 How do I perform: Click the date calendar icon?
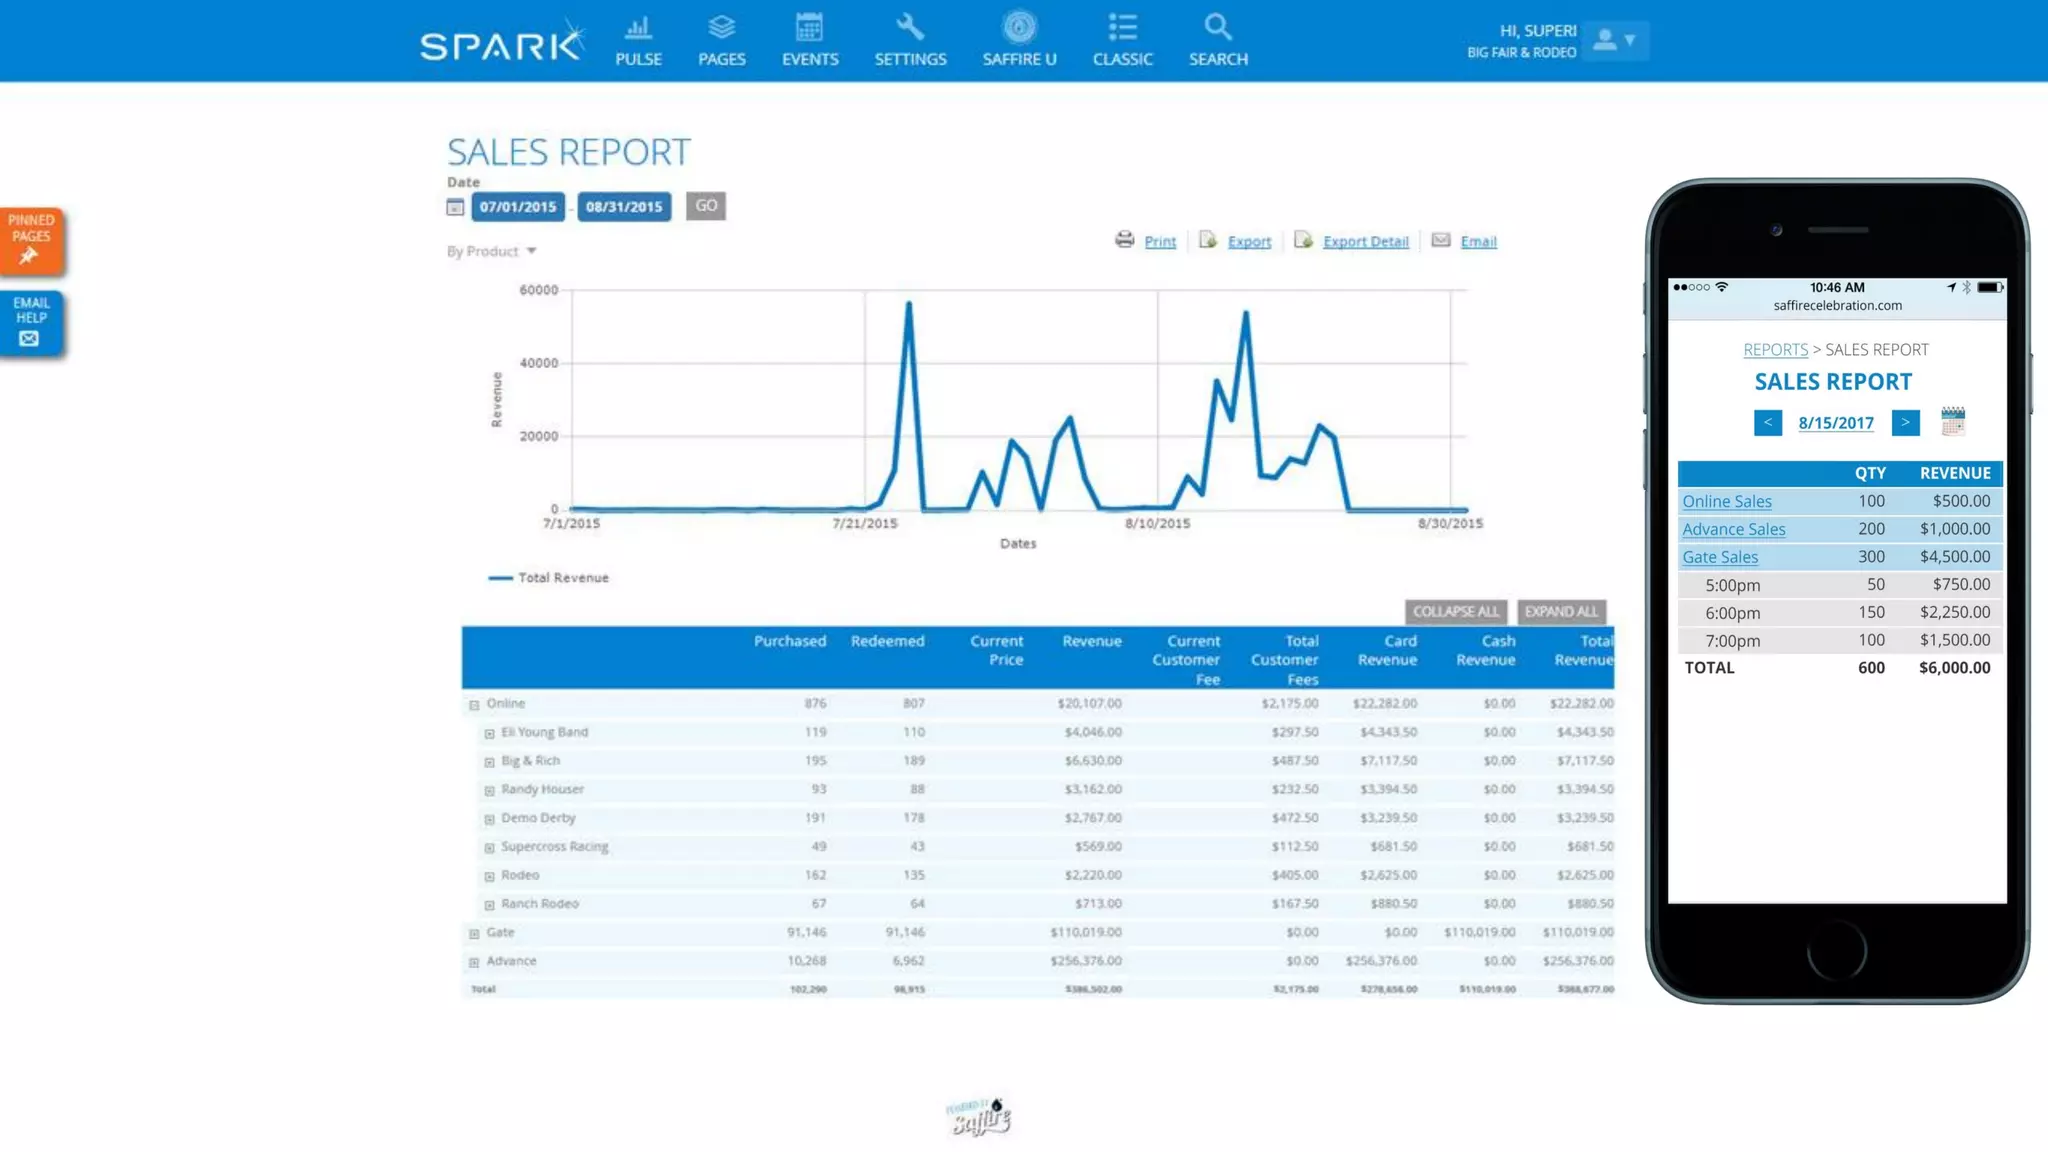click(x=455, y=207)
